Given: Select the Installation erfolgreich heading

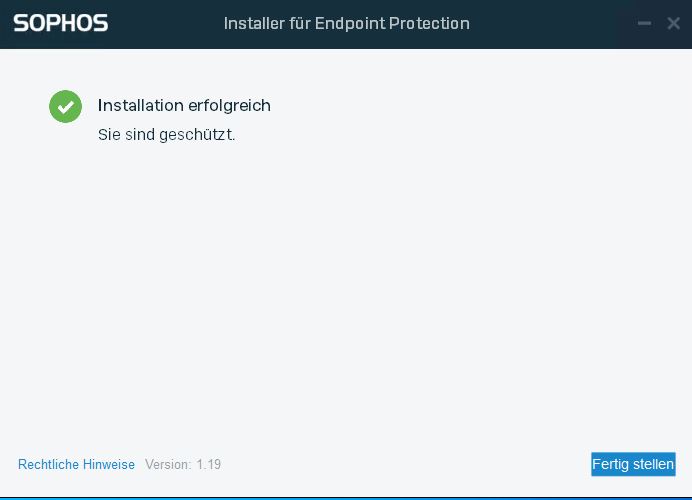Looking at the screenshot, I should pyautogui.click(x=184, y=105).
